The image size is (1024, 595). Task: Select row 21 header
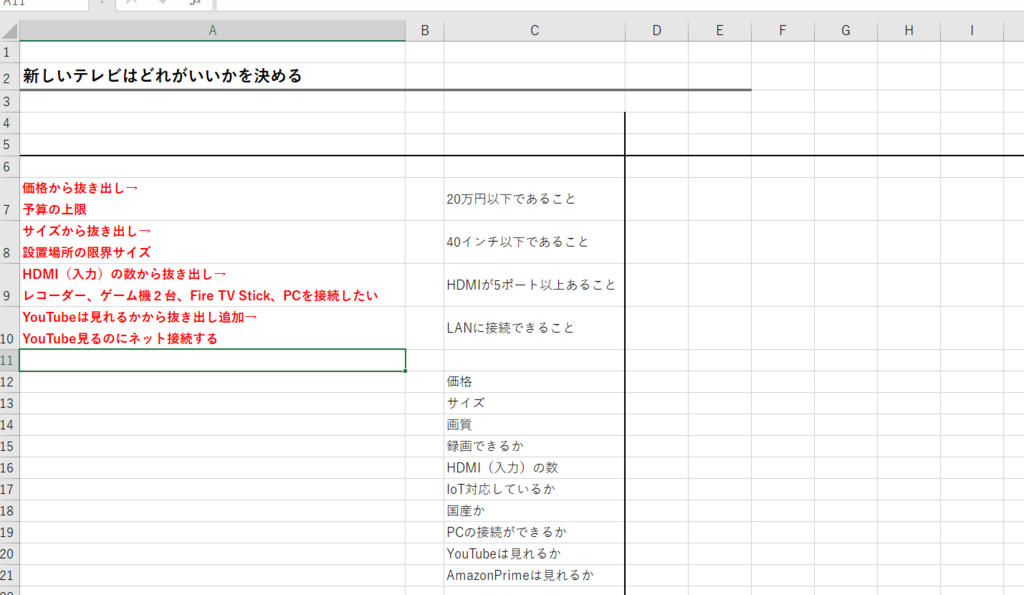click(x=9, y=576)
